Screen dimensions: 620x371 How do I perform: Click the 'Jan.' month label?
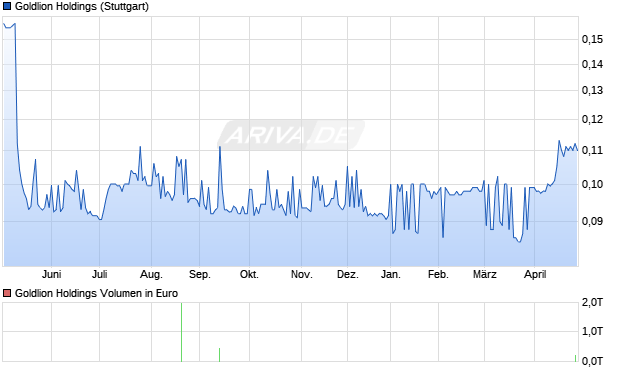click(x=391, y=274)
